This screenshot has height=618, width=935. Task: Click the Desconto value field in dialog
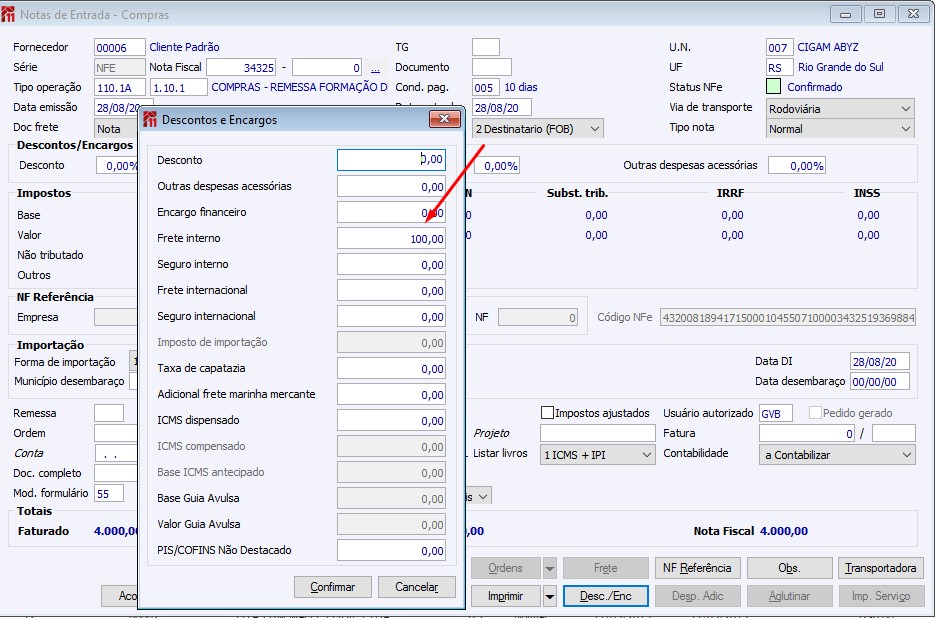tap(391, 160)
